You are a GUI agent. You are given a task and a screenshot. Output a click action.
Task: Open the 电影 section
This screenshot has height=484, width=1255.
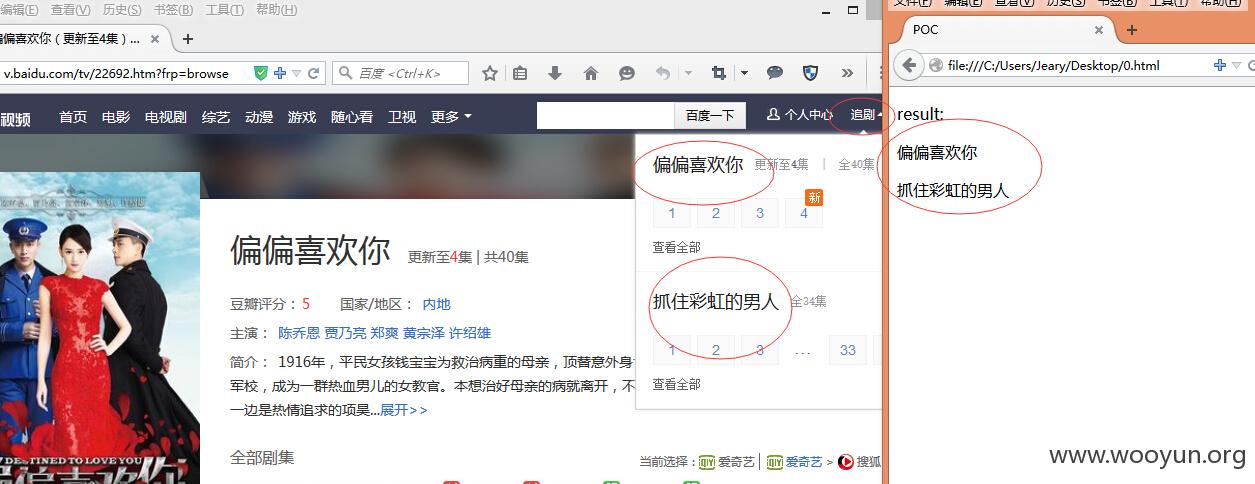pyautogui.click(x=116, y=116)
